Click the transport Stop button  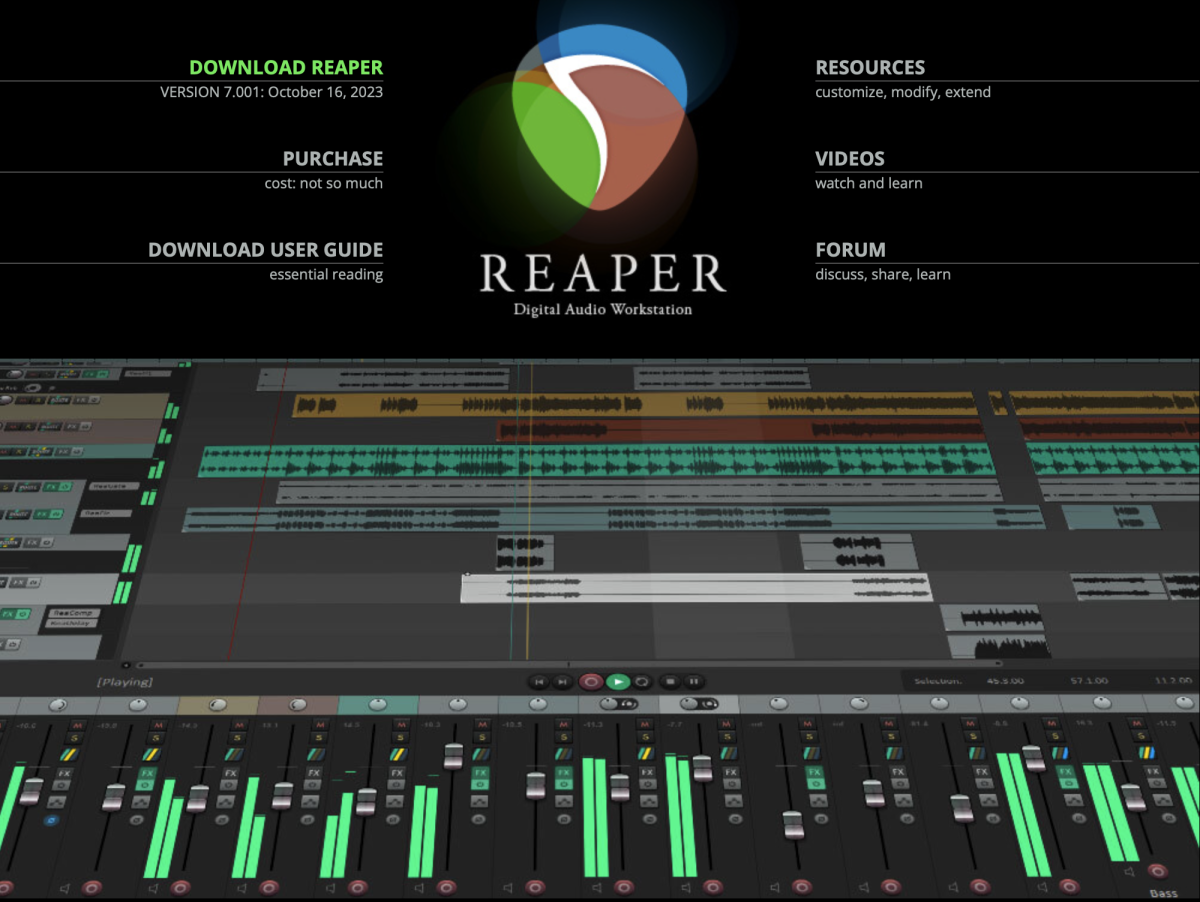tap(671, 682)
